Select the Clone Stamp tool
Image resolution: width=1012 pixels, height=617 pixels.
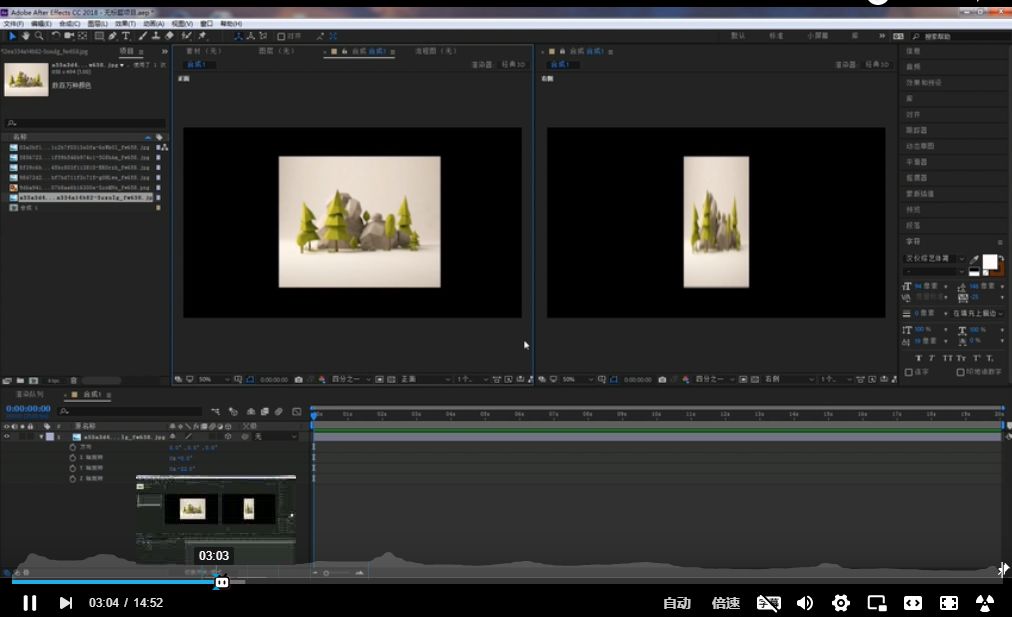(156, 36)
